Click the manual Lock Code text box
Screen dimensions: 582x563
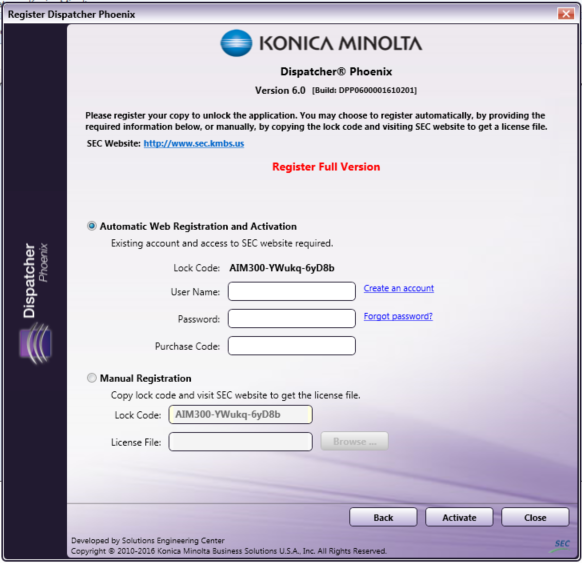(241, 415)
